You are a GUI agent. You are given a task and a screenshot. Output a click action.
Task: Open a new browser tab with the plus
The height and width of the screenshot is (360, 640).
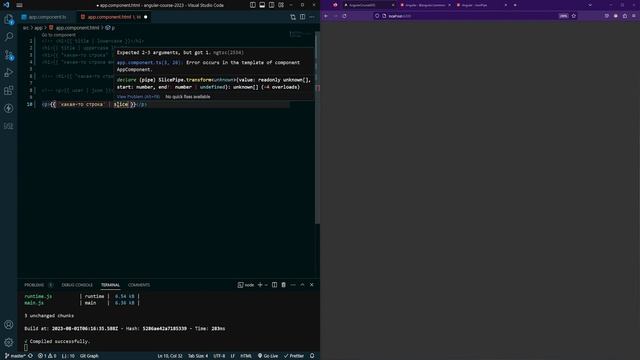click(x=515, y=5)
